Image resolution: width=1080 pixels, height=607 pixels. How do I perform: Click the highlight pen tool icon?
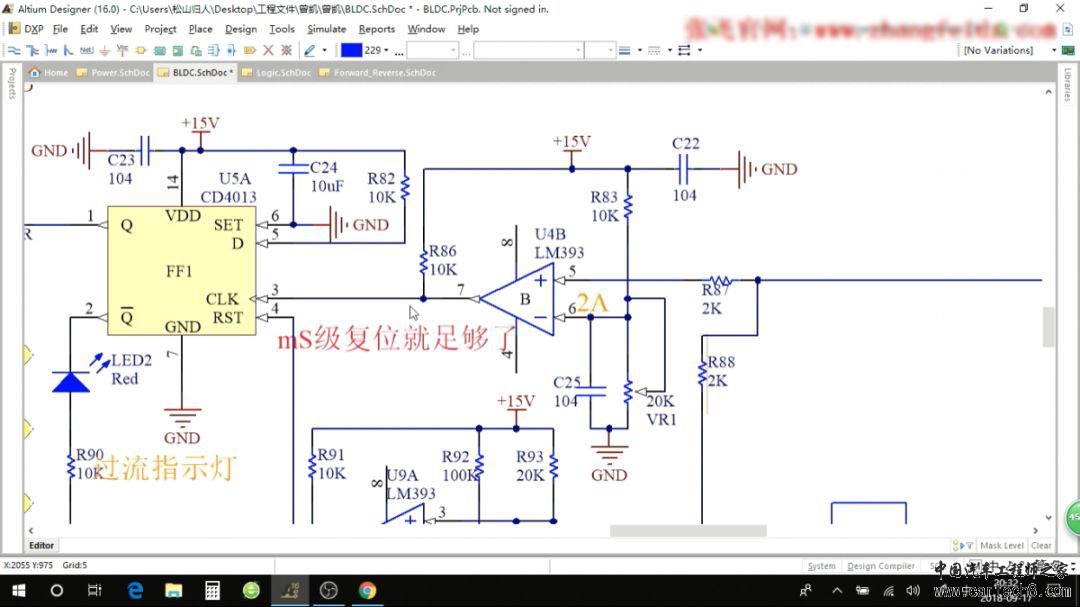coord(310,50)
